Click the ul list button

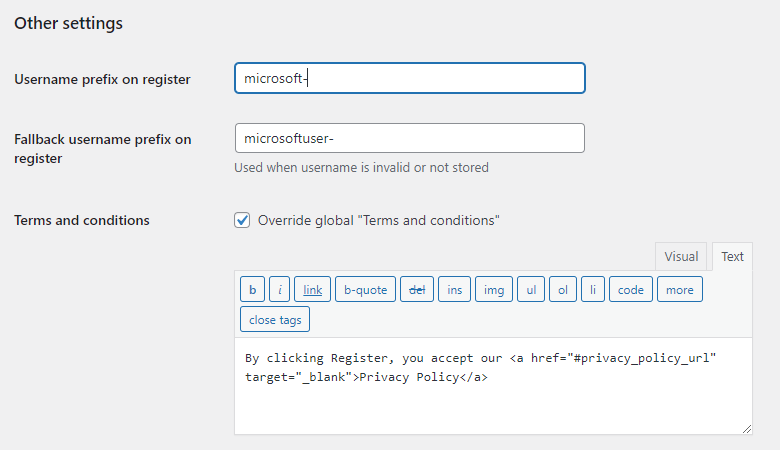click(532, 290)
